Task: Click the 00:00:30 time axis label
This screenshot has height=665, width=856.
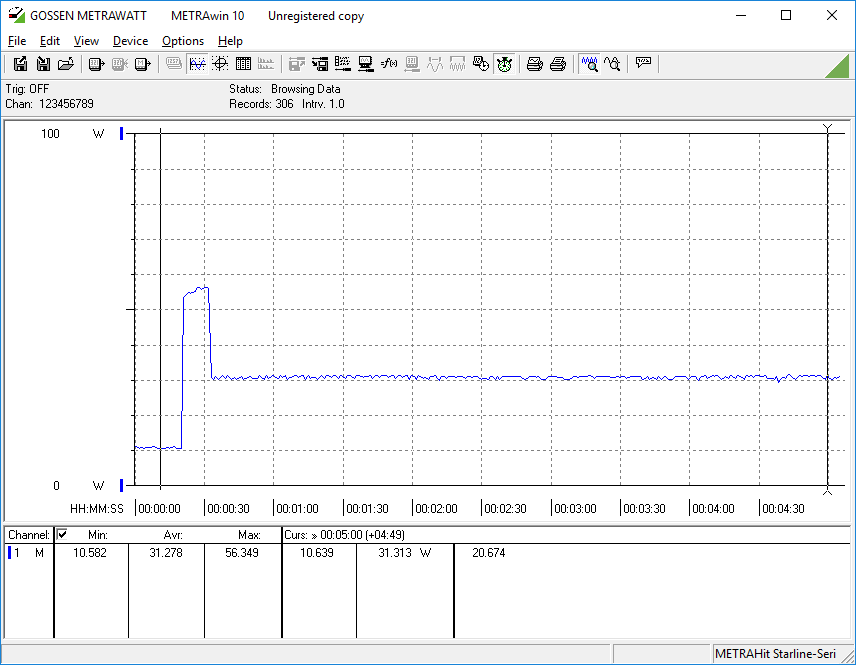Action: point(228,508)
